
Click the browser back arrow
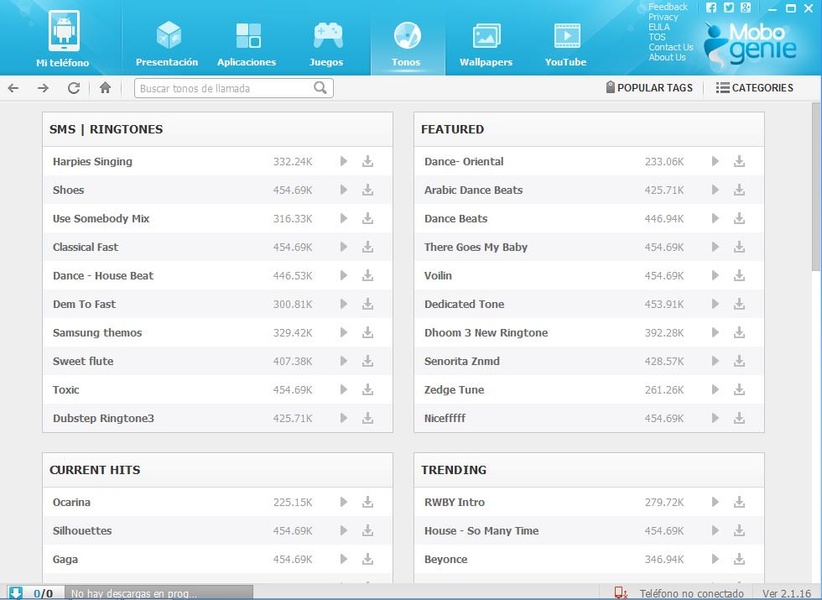[13, 88]
